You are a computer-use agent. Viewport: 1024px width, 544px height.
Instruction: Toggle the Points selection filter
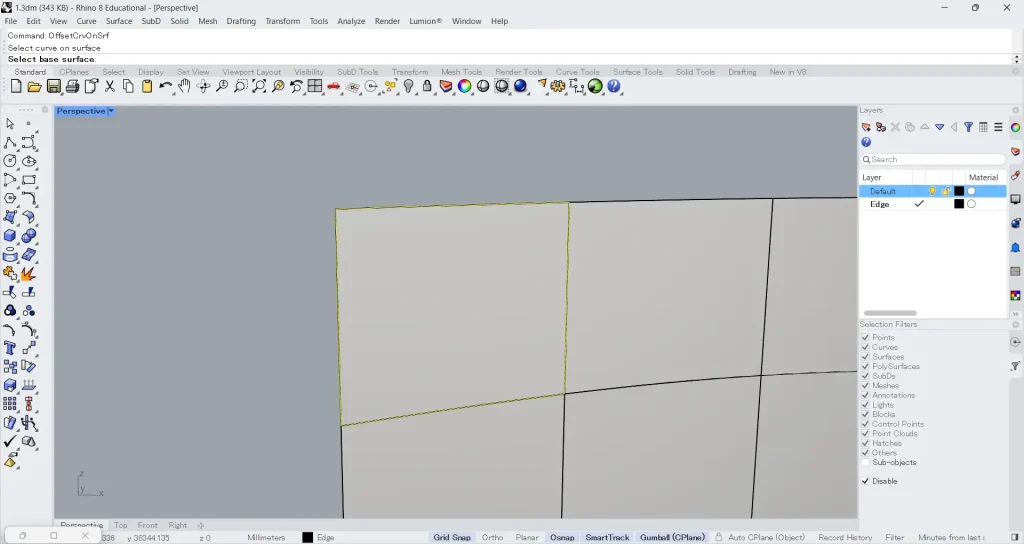pyautogui.click(x=865, y=338)
